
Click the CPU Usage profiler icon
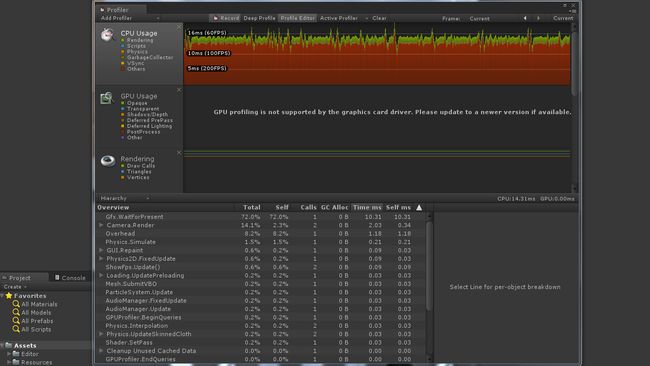click(107, 35)
